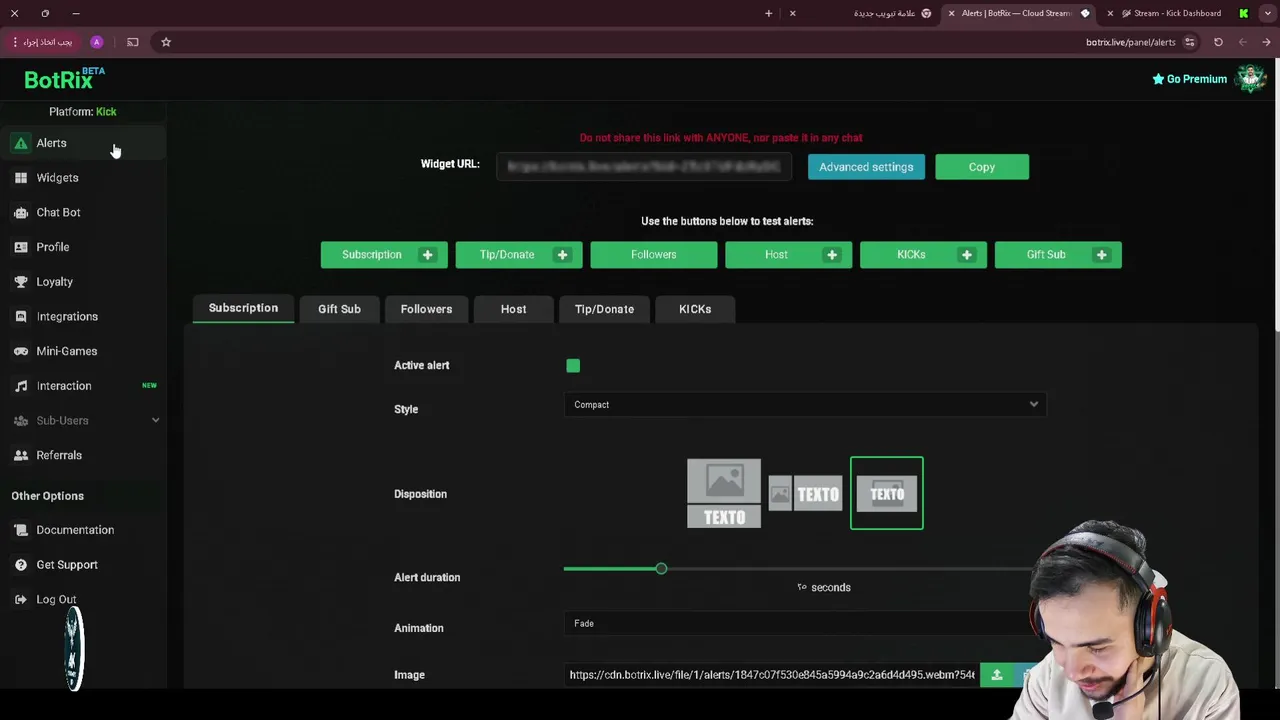Open Referrals in the sidebar

[59, 455]
